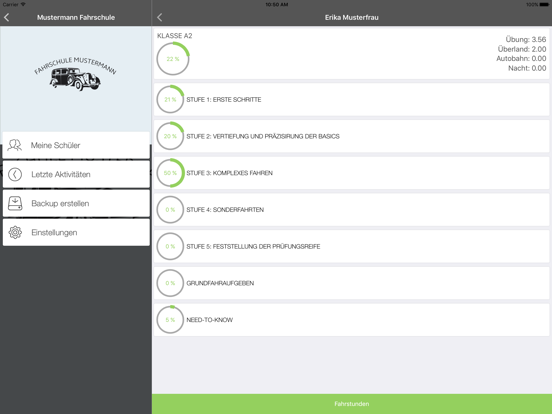
Task: Open Einstellungen menu entry
Action: [76, 232]
